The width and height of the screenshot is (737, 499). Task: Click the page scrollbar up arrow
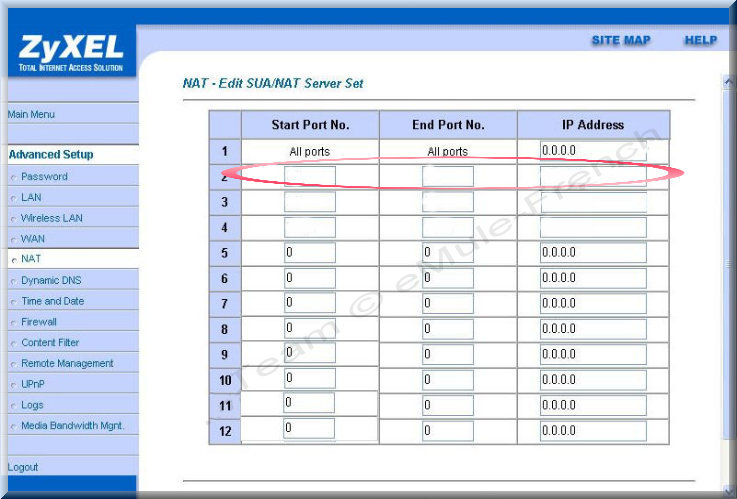coord(728,83)
